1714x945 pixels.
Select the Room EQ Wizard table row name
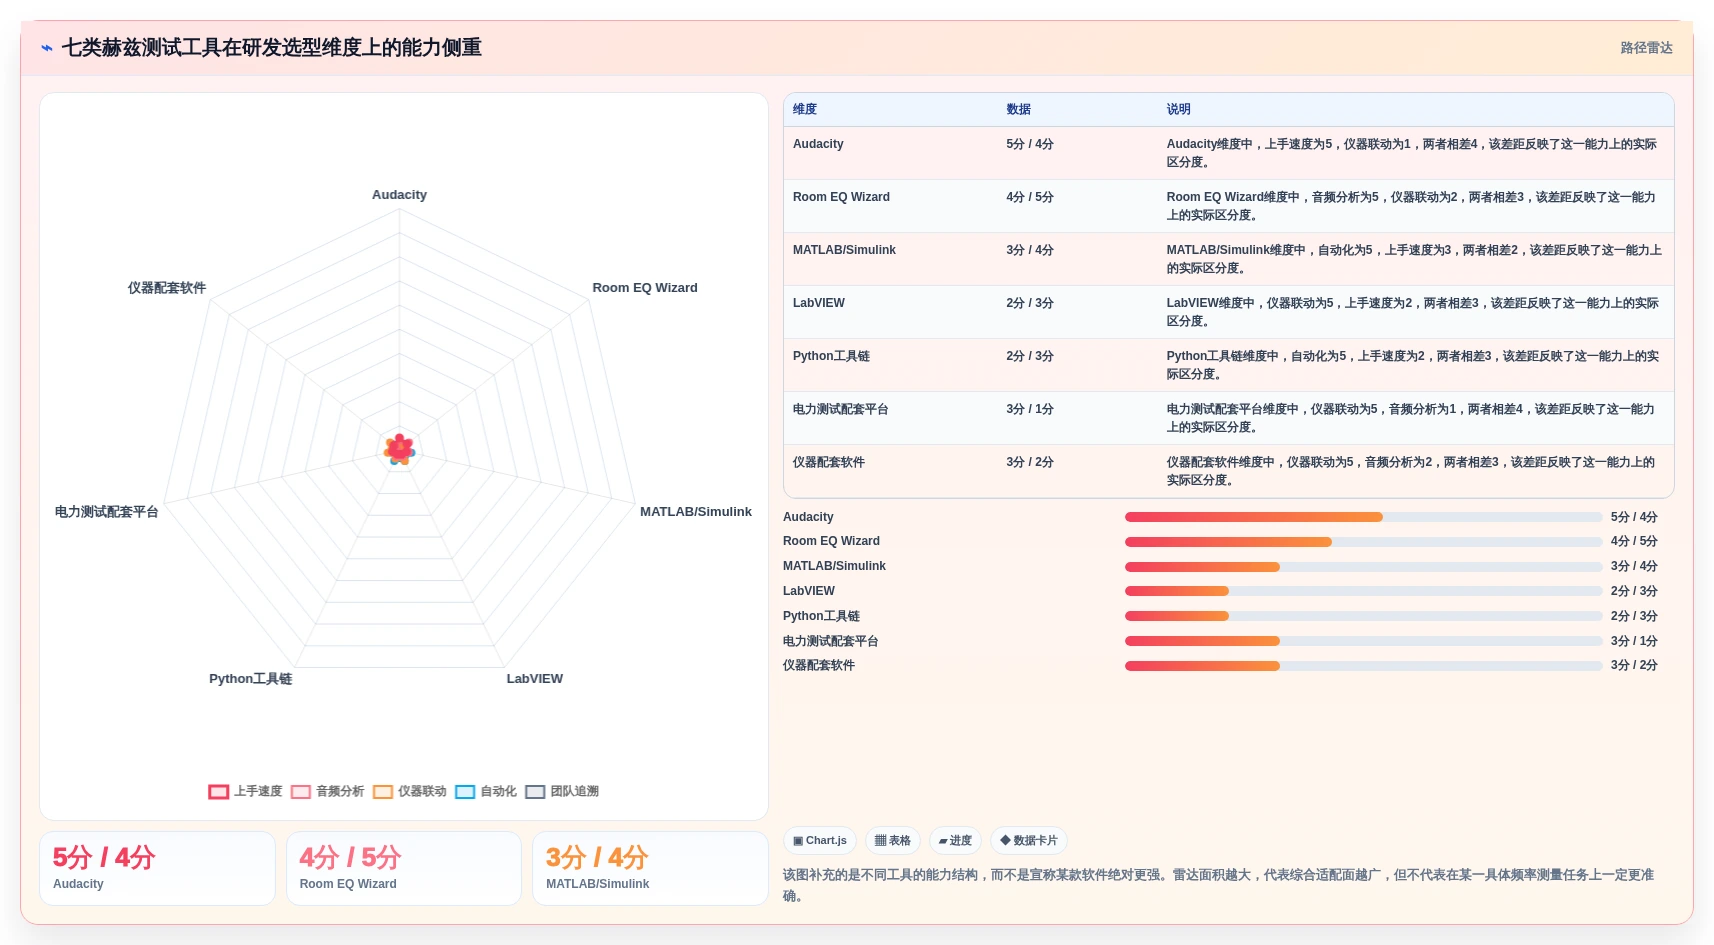click(x=841, y=197)
